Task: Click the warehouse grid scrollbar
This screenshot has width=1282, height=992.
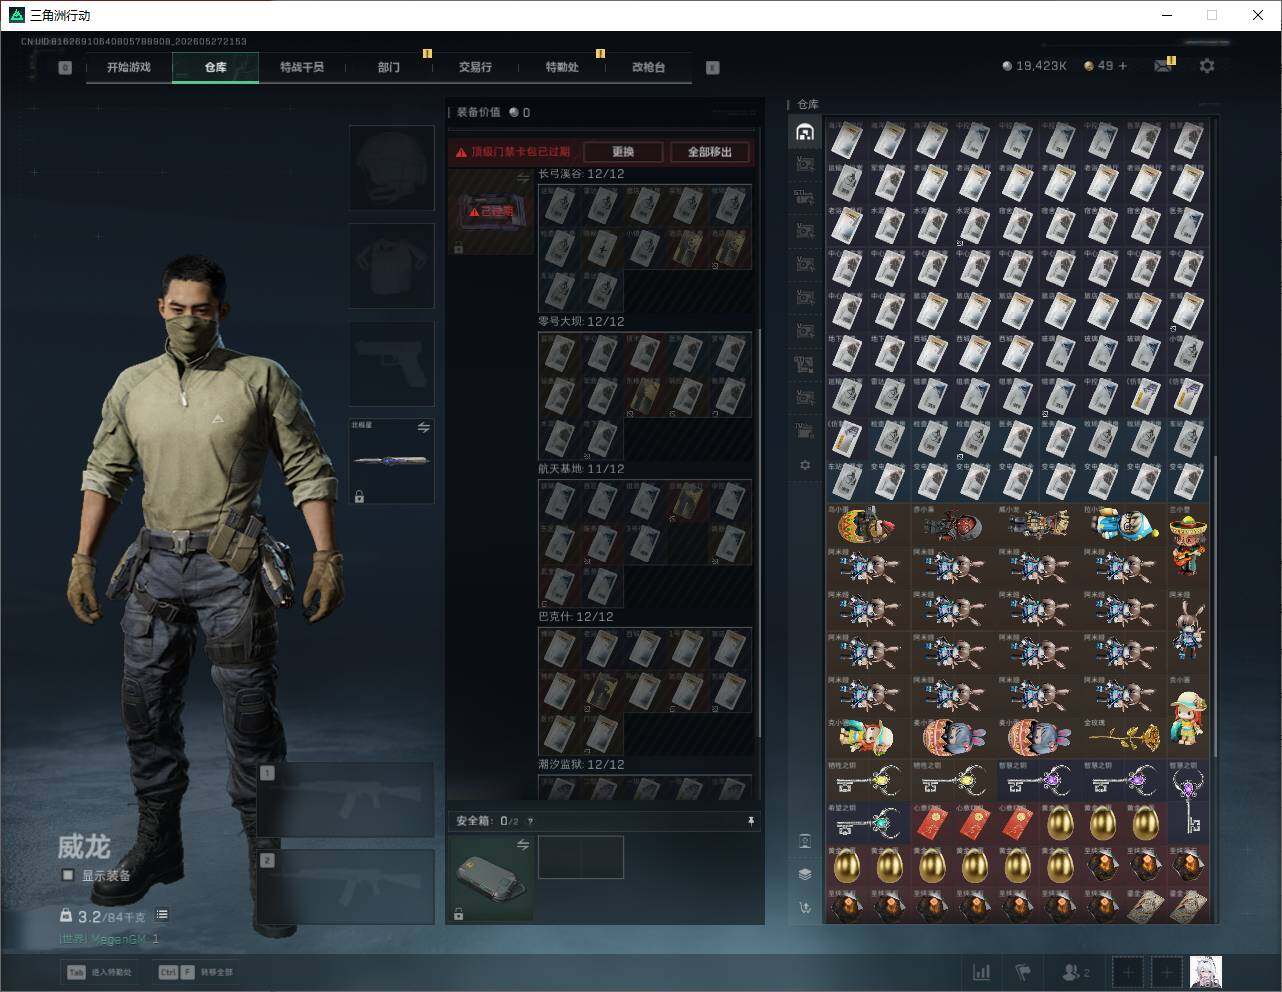Action: [x=1216, y=605]
